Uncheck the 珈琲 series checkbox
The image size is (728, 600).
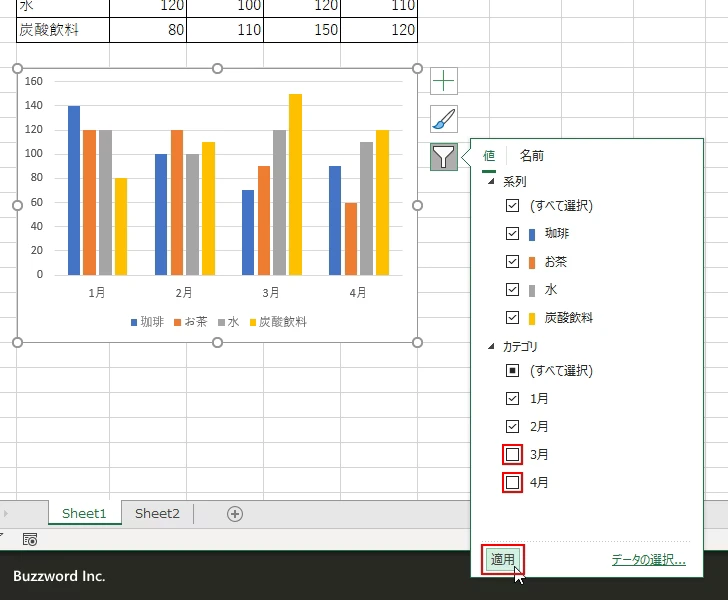pos(512,233)
